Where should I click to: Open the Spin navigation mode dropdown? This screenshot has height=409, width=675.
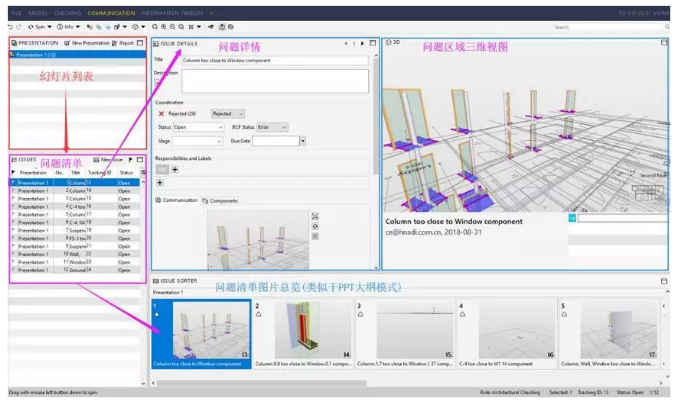[x=40, y=27]
